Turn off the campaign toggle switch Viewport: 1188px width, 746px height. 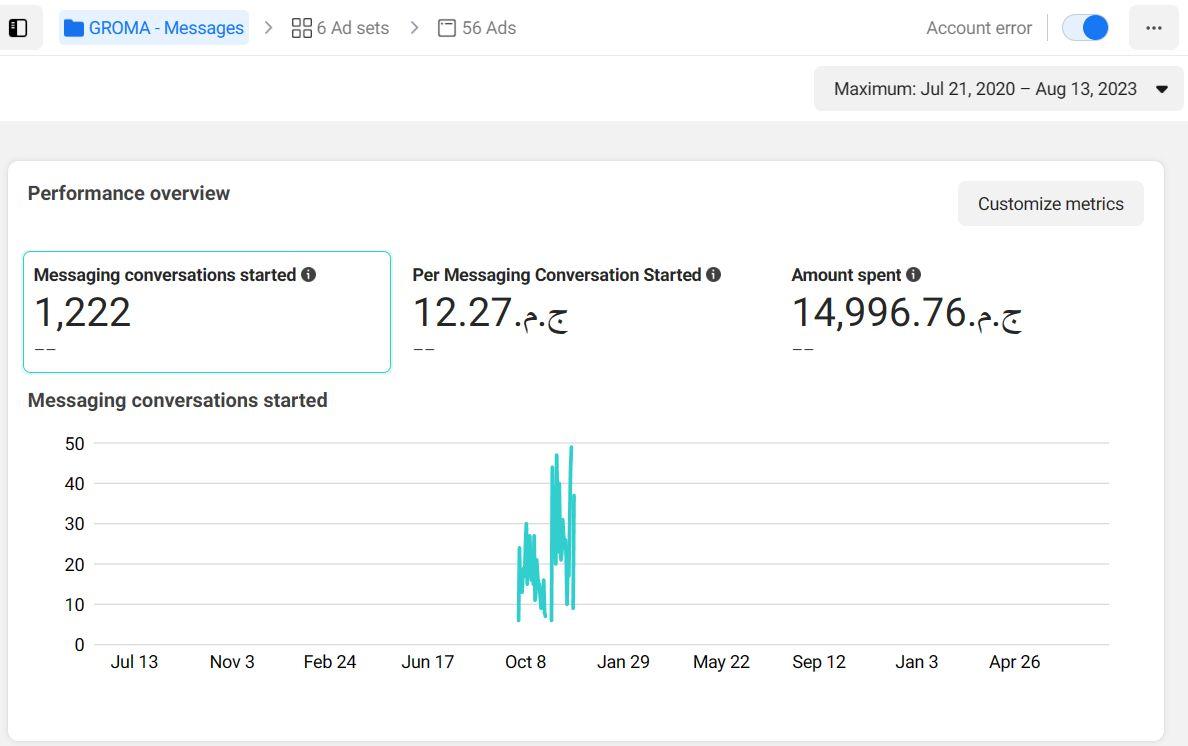[1085, 28]
